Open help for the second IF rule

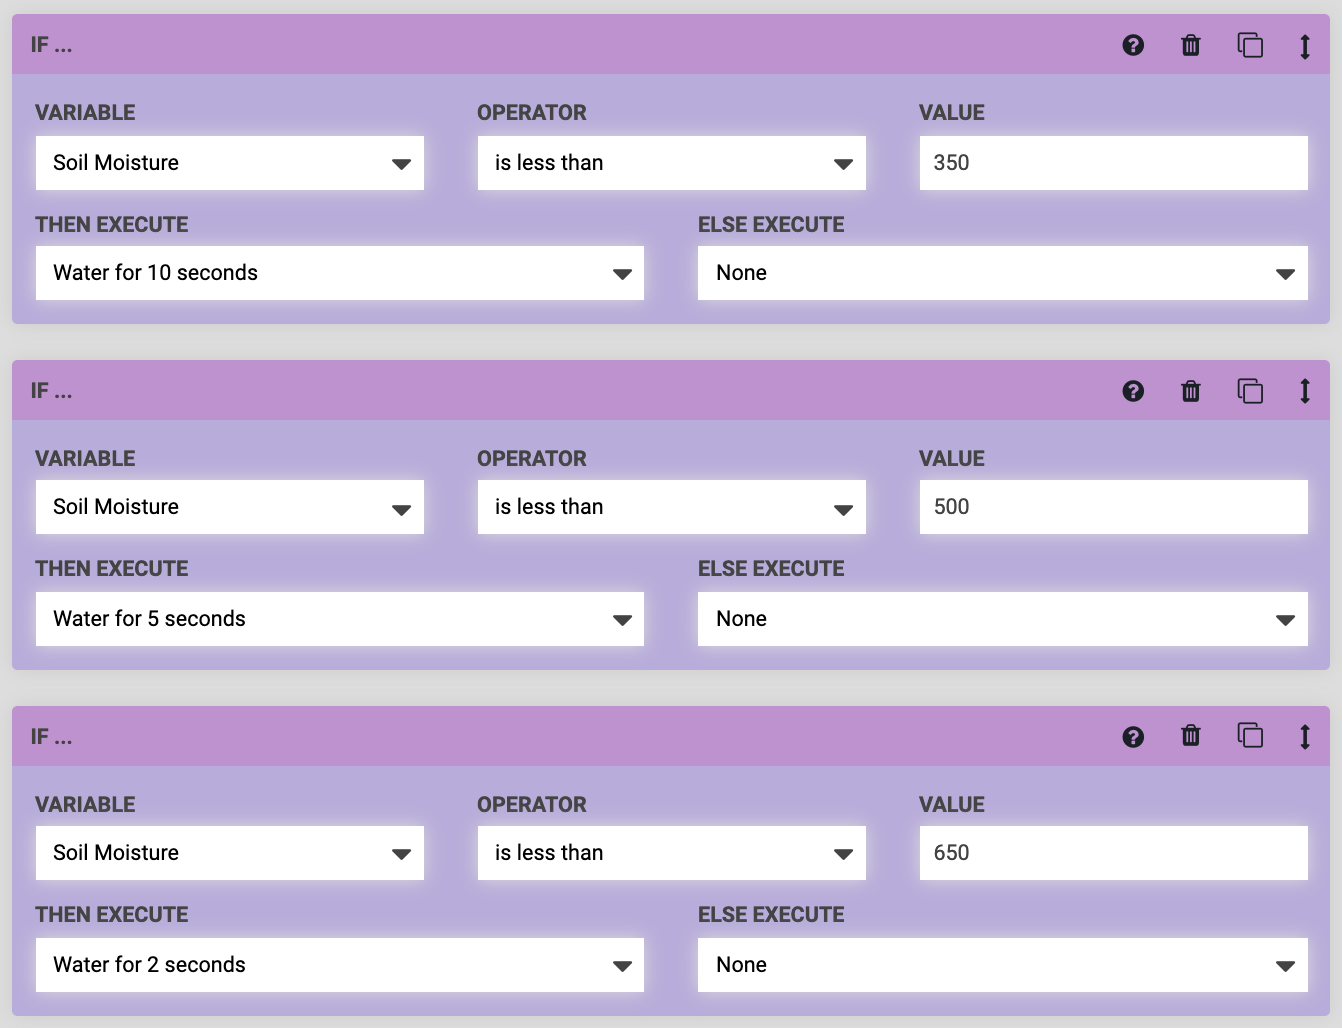click(1133, 391)
